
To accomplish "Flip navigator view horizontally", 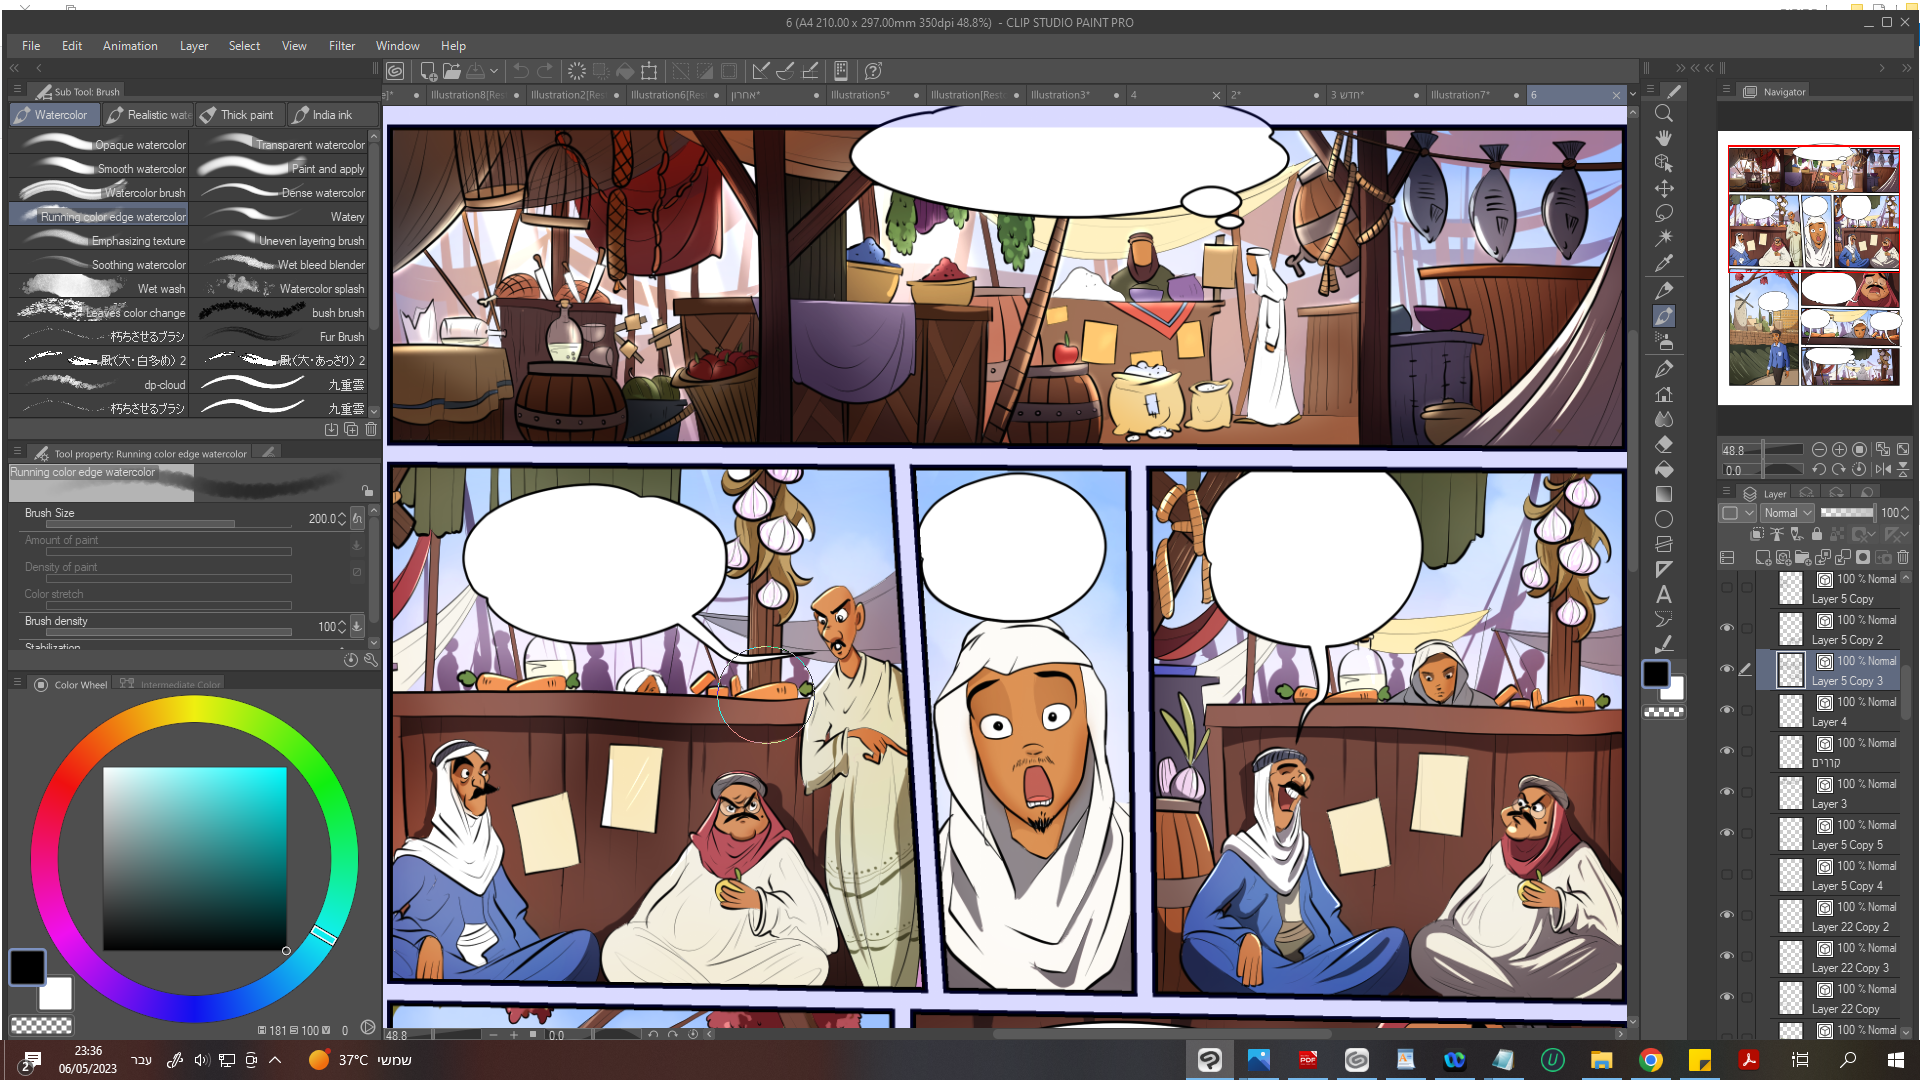I will [x=1883, y=469].
